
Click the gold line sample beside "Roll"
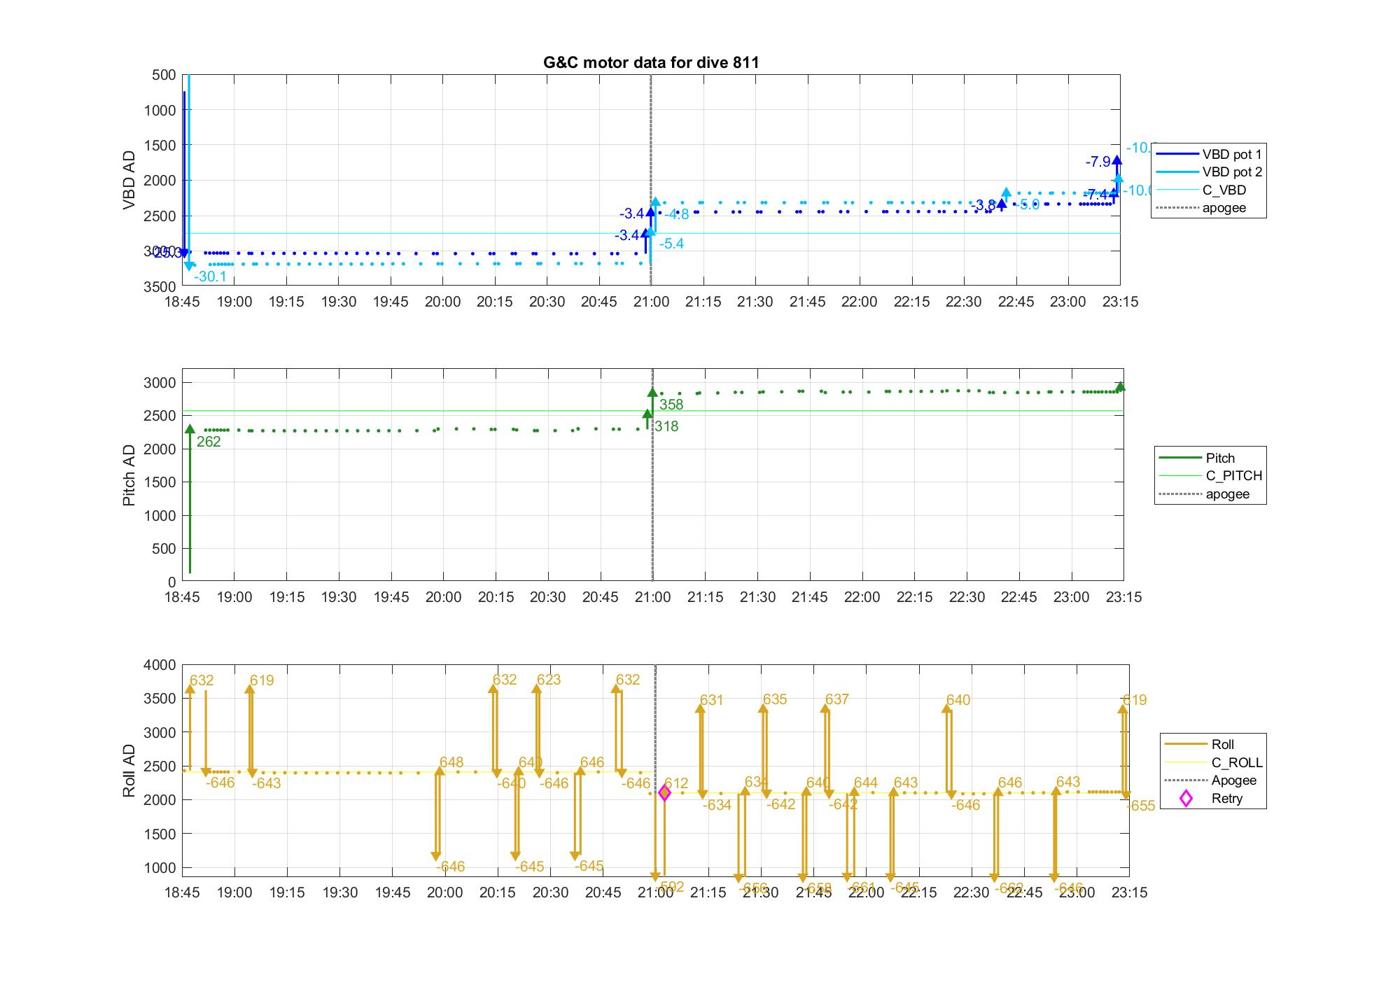point(1185,744)
